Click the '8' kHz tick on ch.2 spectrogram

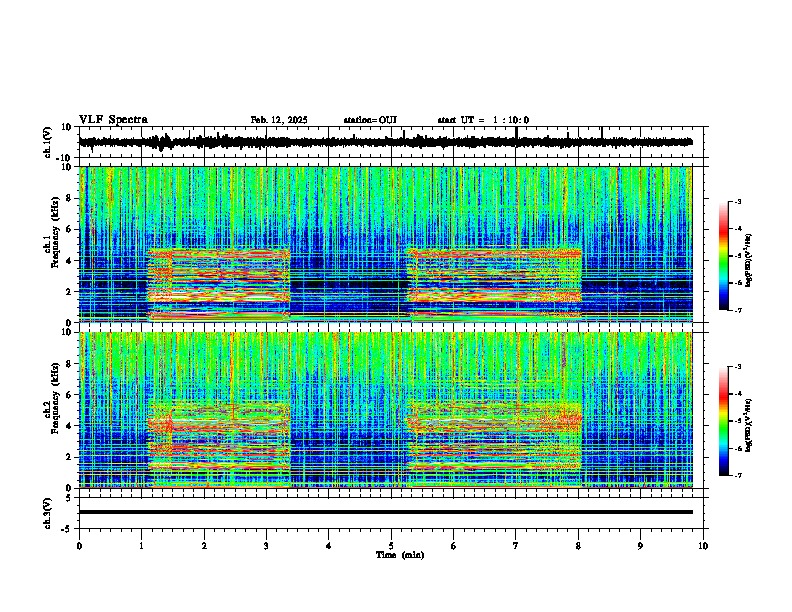click(x=70, y=364)
